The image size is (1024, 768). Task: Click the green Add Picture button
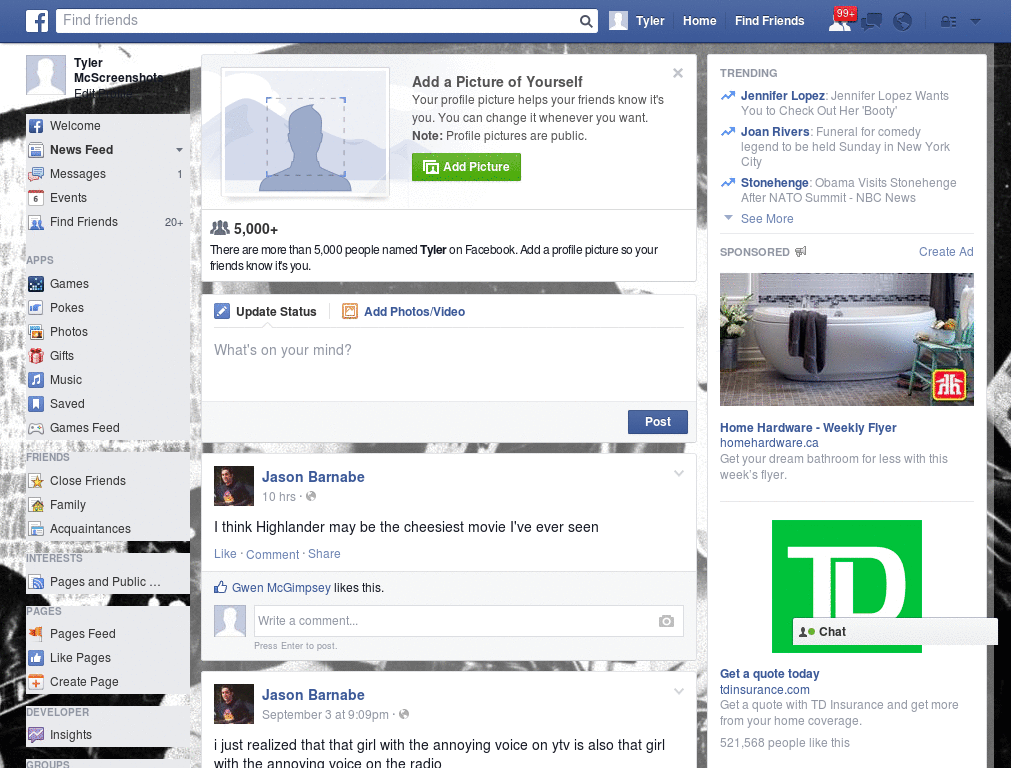point(466,167)
